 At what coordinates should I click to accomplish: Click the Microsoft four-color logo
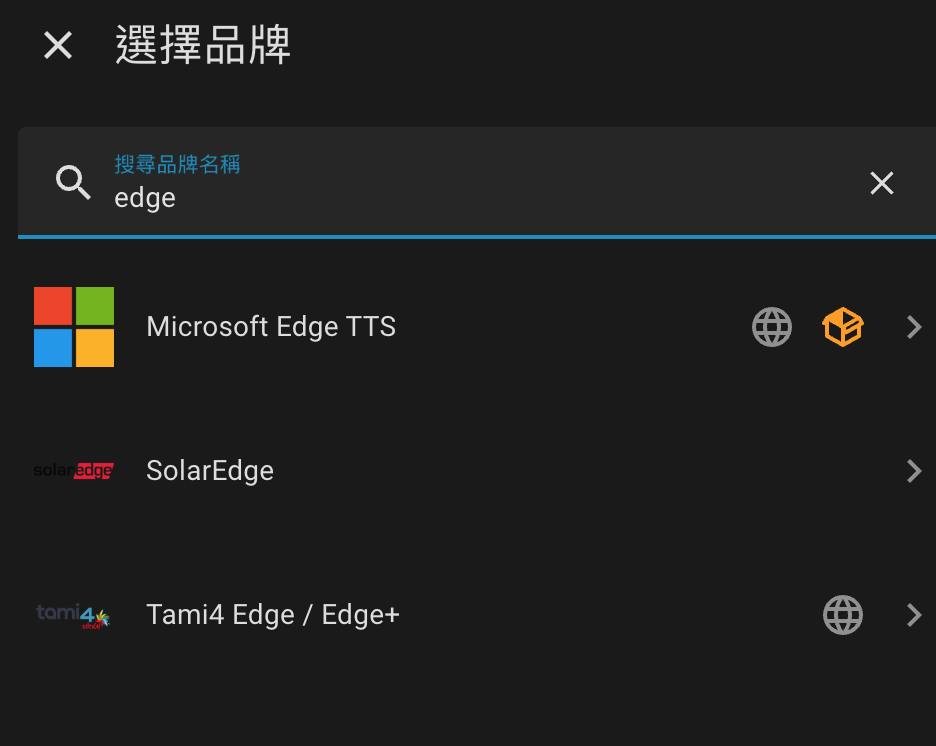[x=74, y=327]
